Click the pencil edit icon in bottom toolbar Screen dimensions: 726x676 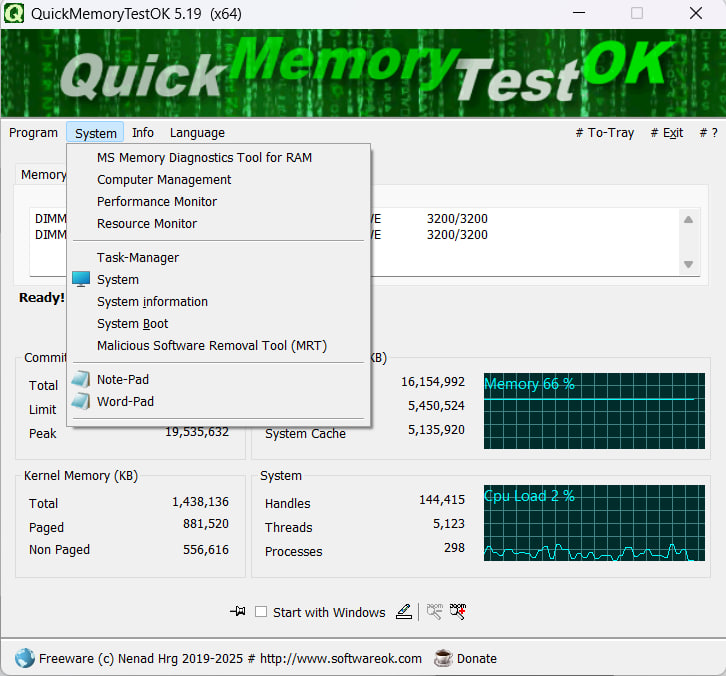pyautogui.click(x=404, y=612)
